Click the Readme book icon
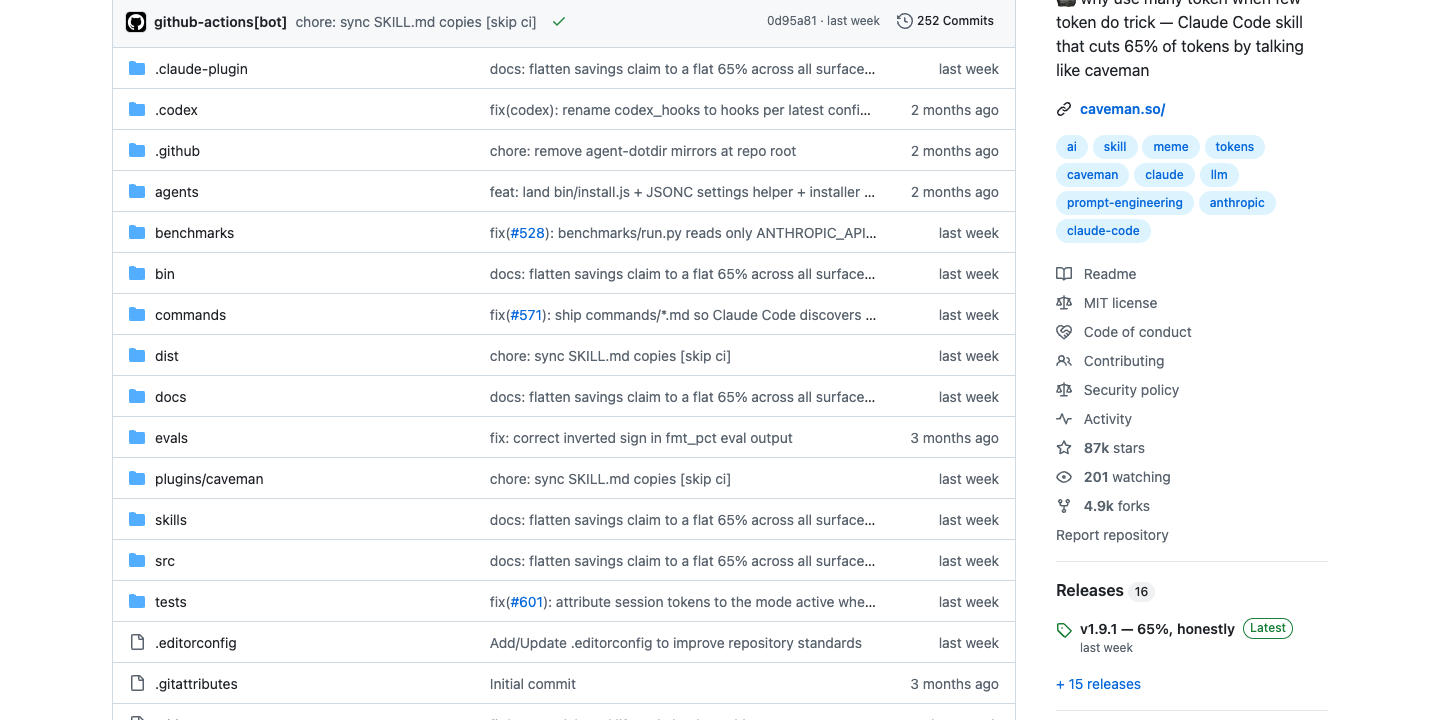 pos(1064,274)
